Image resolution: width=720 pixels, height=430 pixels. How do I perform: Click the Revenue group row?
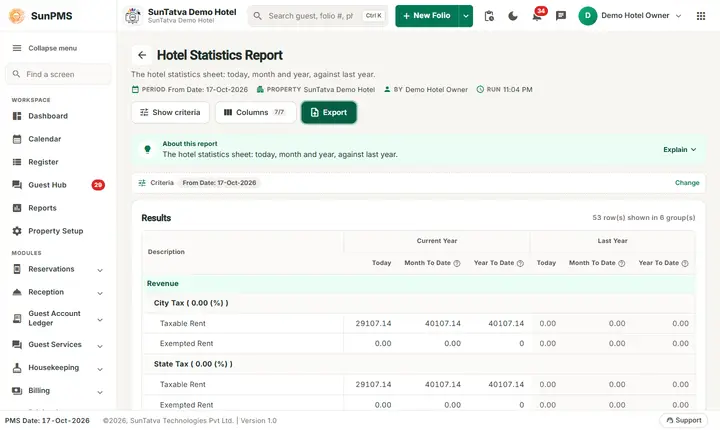418,283
